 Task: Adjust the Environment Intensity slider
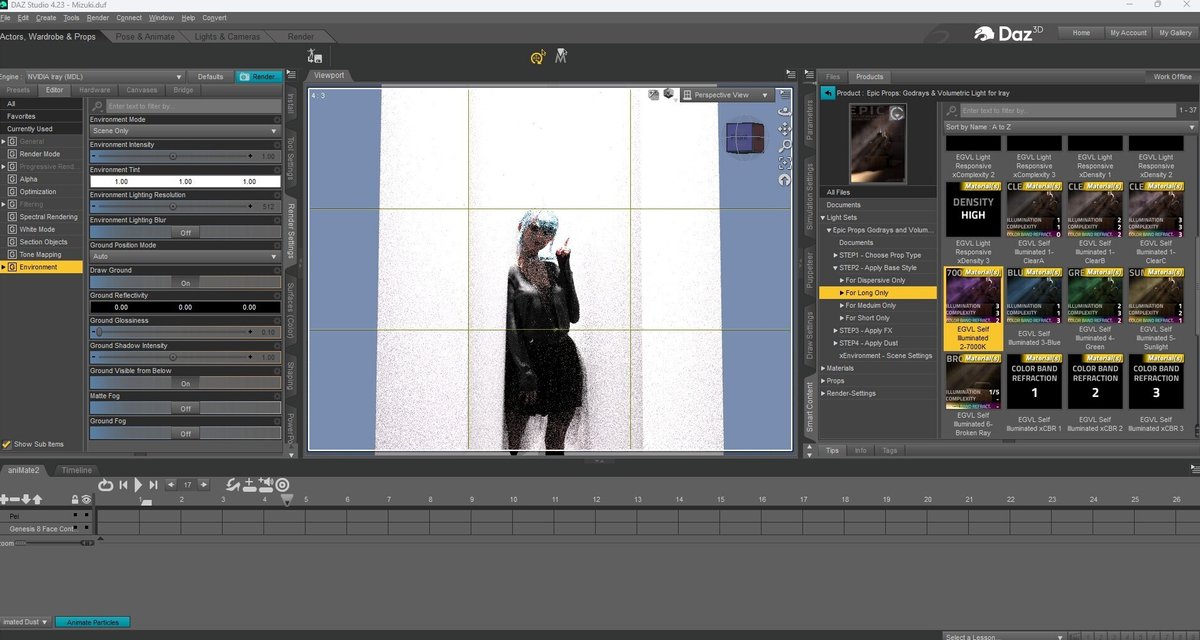coord(174,157)
